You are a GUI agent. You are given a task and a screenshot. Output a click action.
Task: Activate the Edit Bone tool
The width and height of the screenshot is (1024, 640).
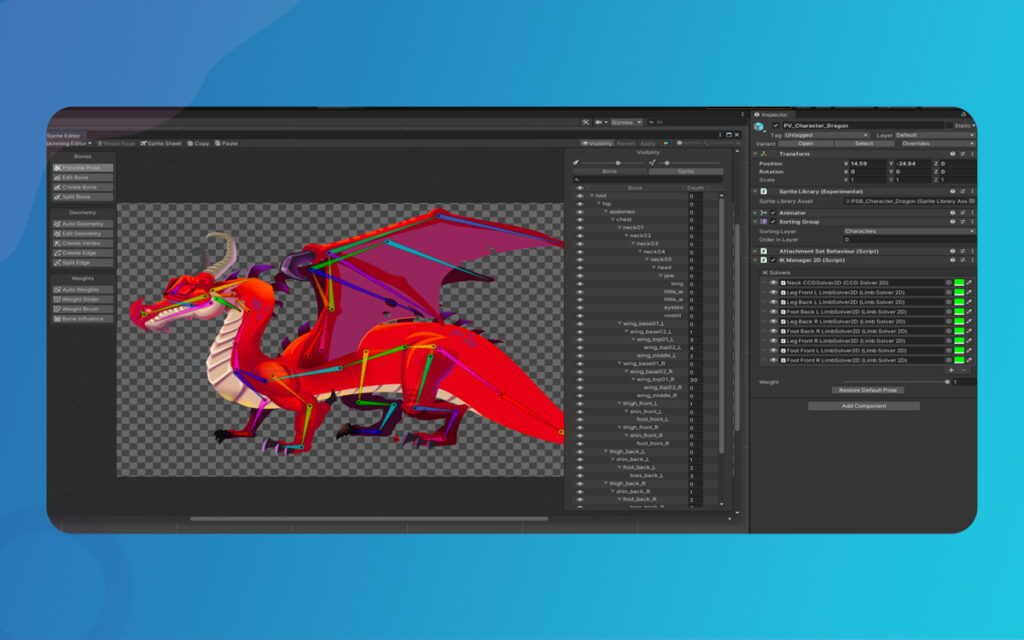[83, 177]
